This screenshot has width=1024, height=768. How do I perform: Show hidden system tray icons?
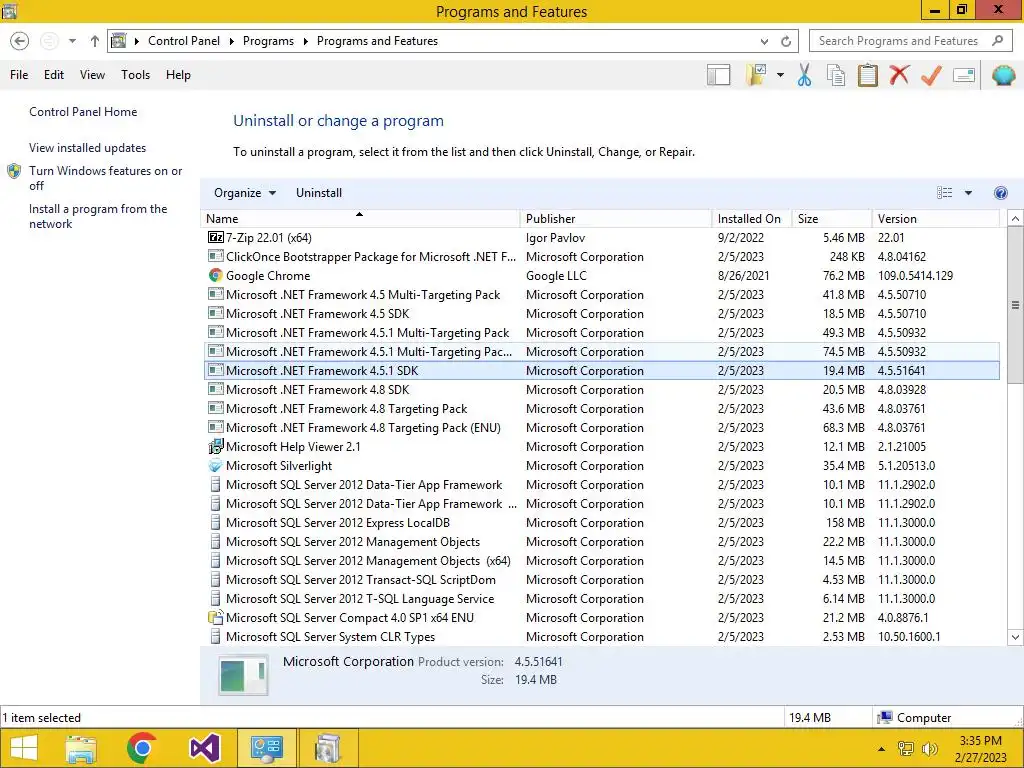click(882, 749)
